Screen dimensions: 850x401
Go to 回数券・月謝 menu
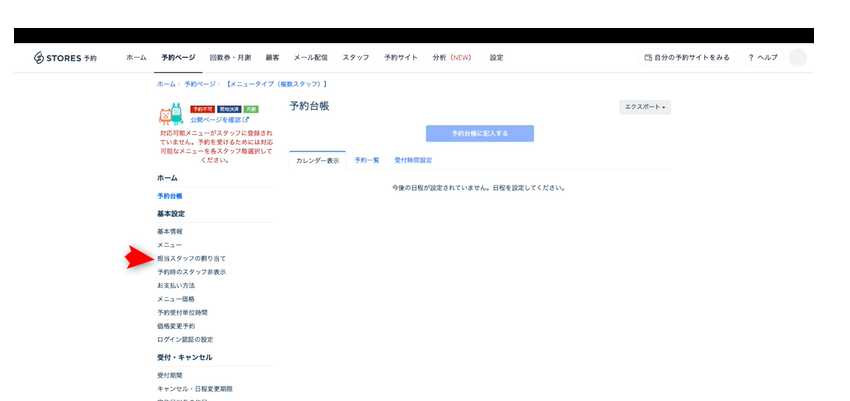click(231, 58)
